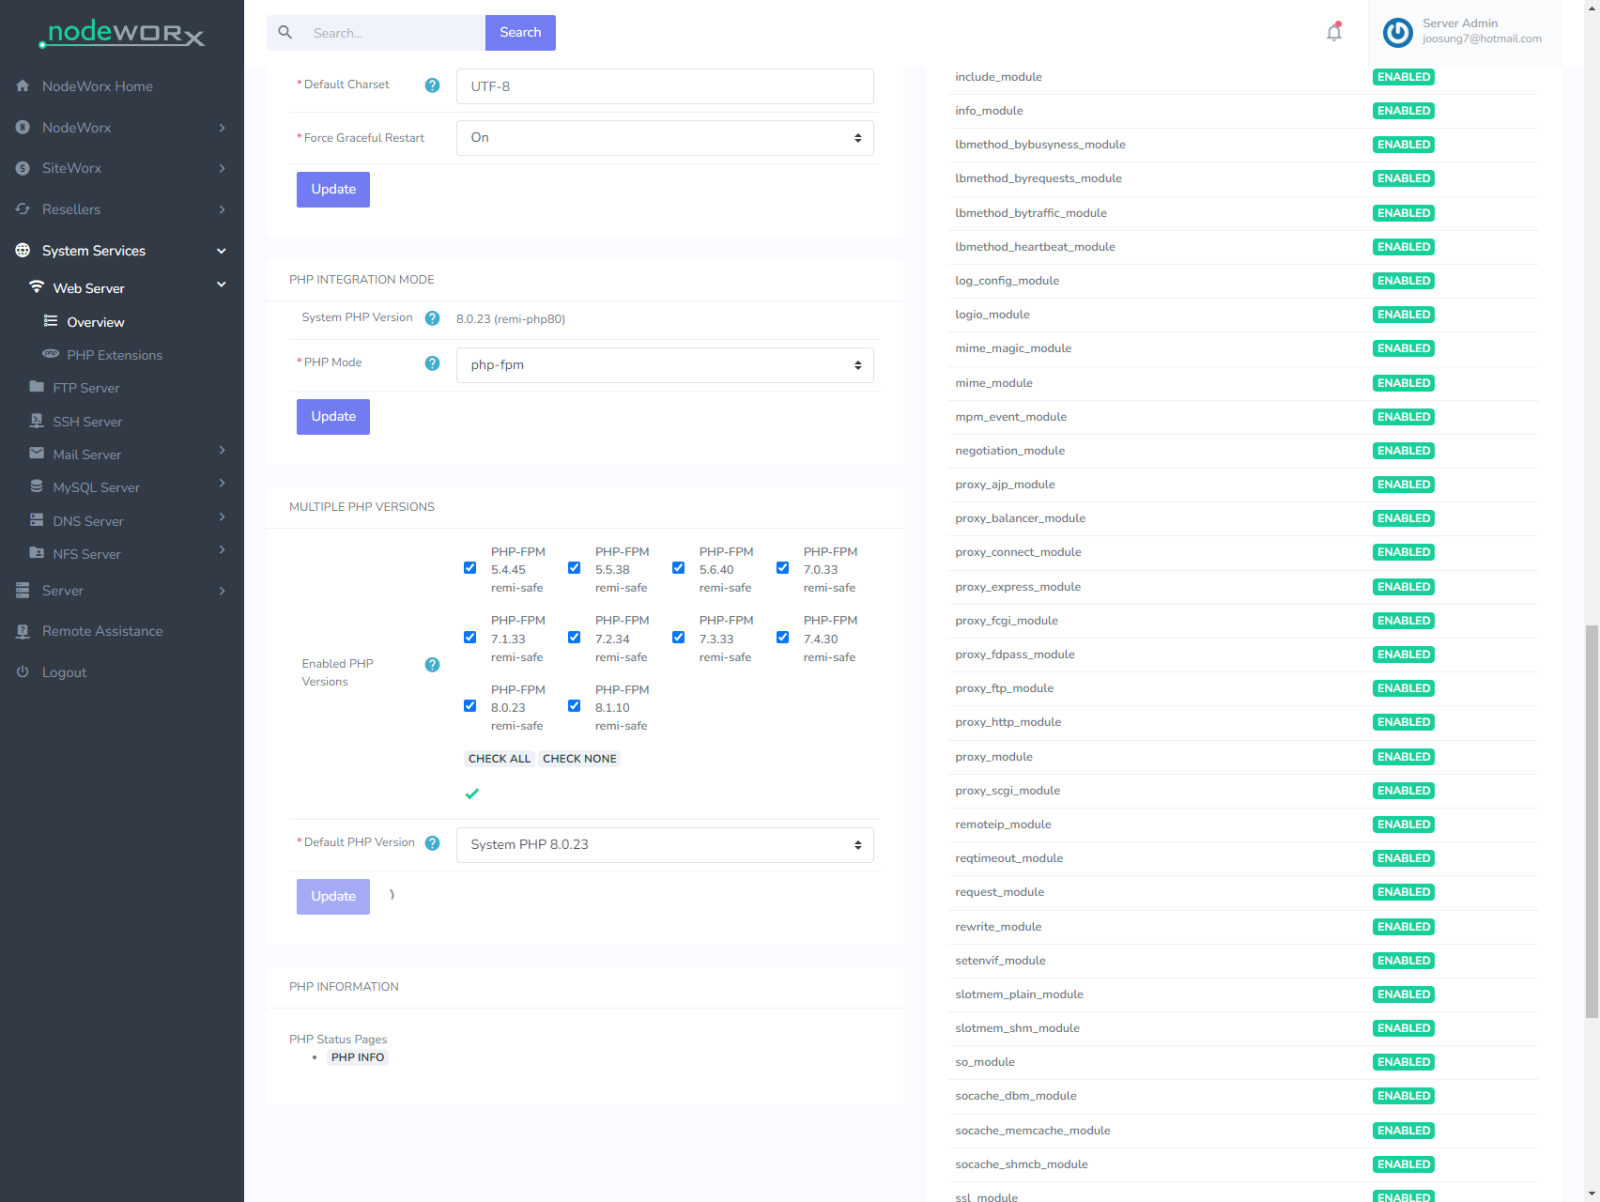Click the search magnifier icon
Viewport: 1600px width, 1202px height.
click(286, 33)
